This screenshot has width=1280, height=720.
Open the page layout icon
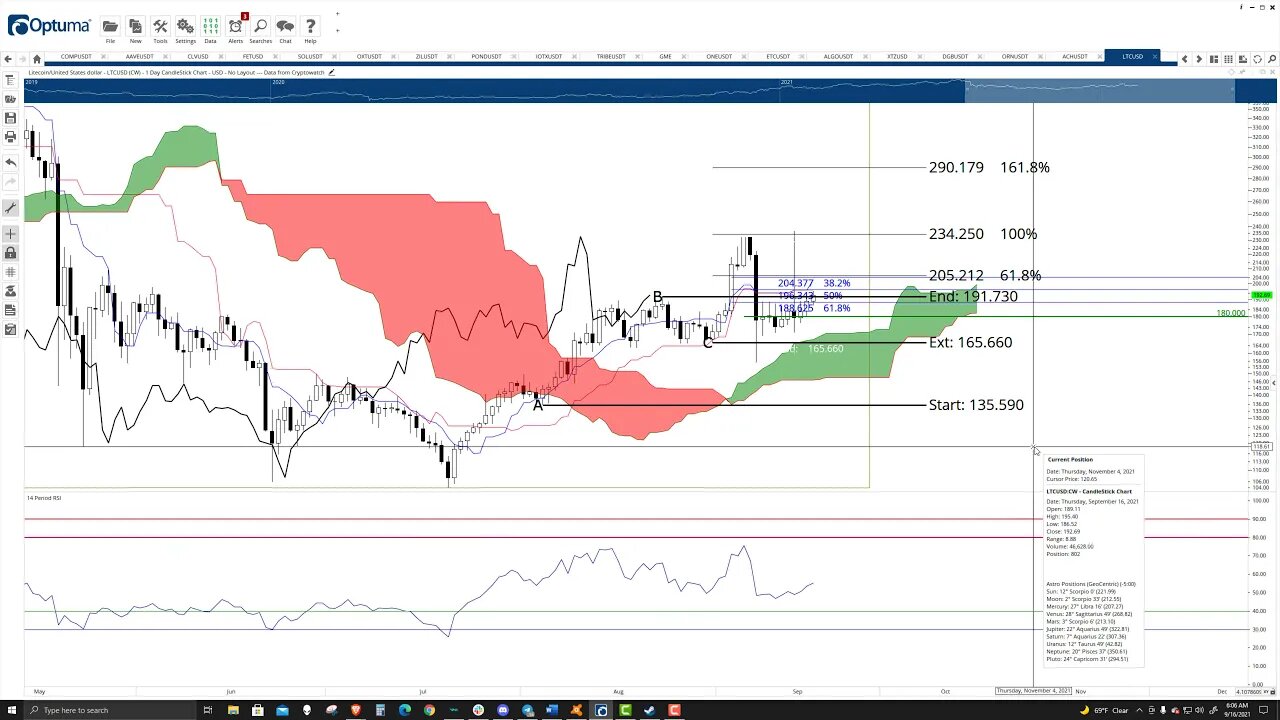1214,59
